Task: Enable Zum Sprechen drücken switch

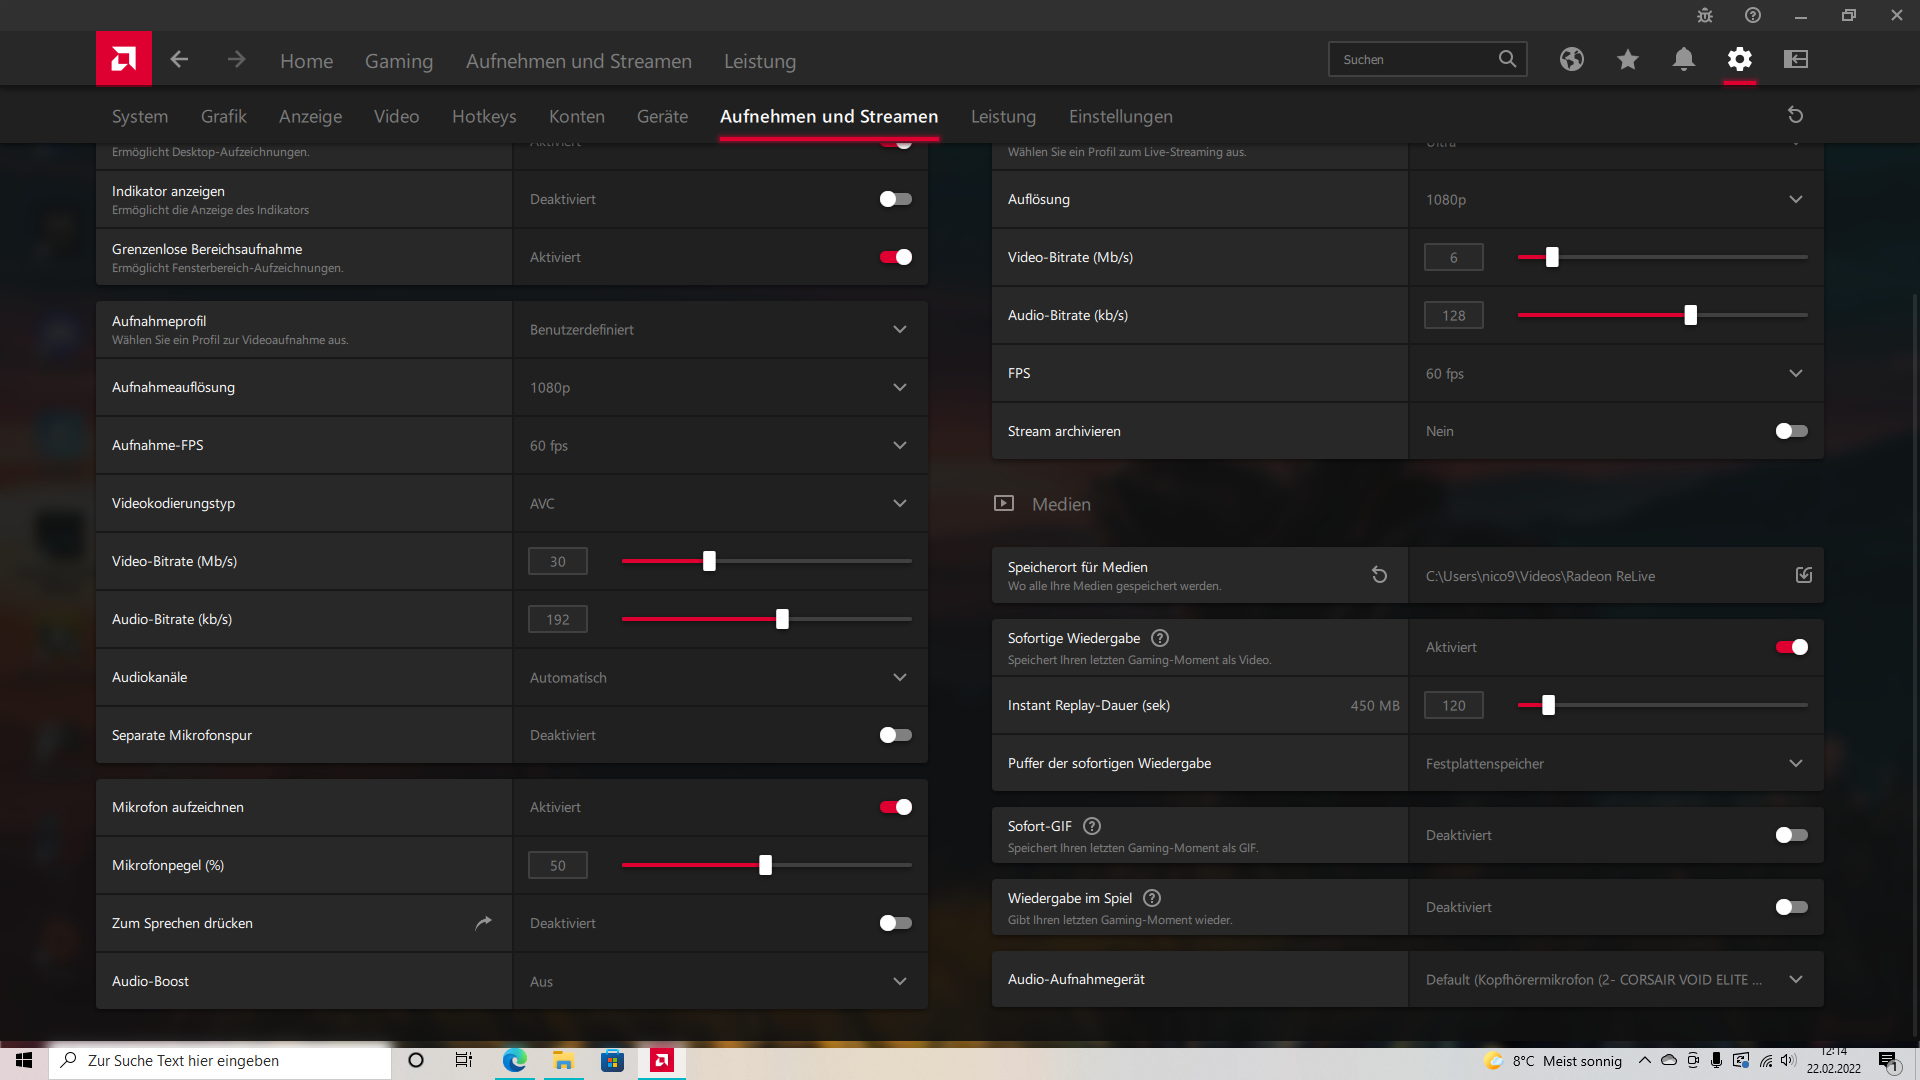Action: click(896, 923)
